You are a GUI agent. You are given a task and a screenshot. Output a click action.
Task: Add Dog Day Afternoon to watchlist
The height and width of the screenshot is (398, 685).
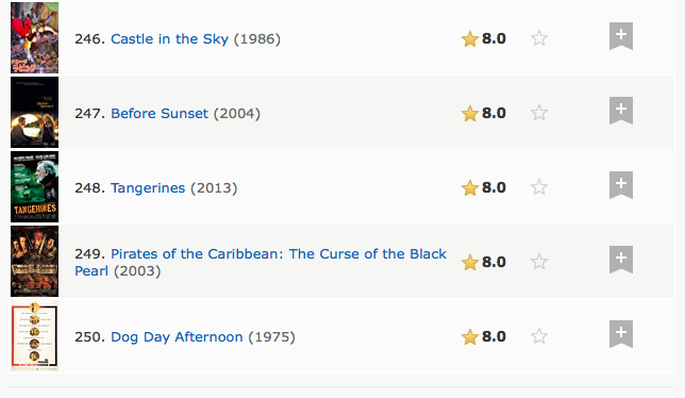point(621,334)
